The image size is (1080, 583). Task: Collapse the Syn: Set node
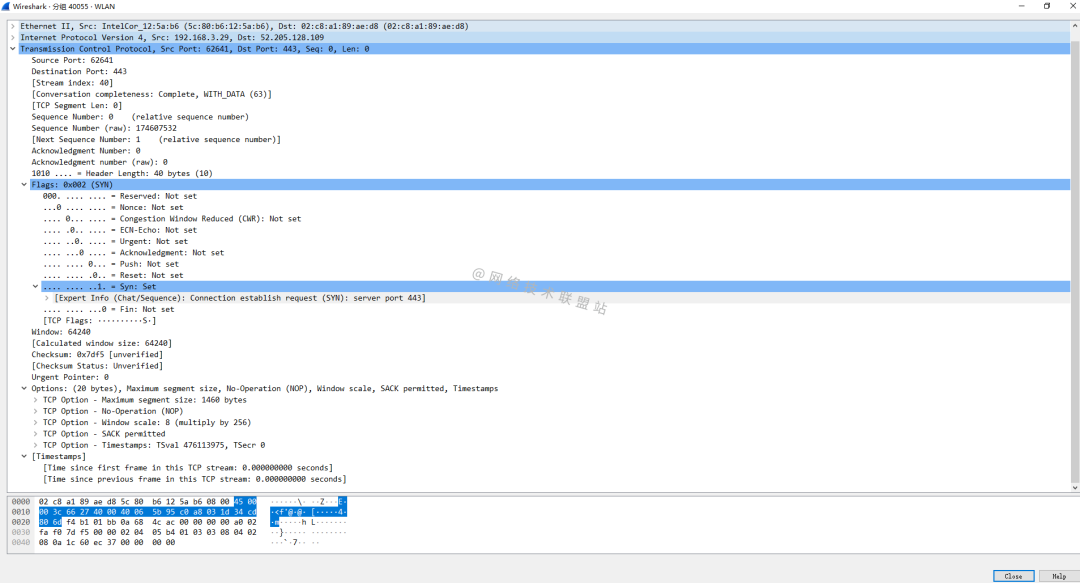pyautogui.click(x=36, y=287)
